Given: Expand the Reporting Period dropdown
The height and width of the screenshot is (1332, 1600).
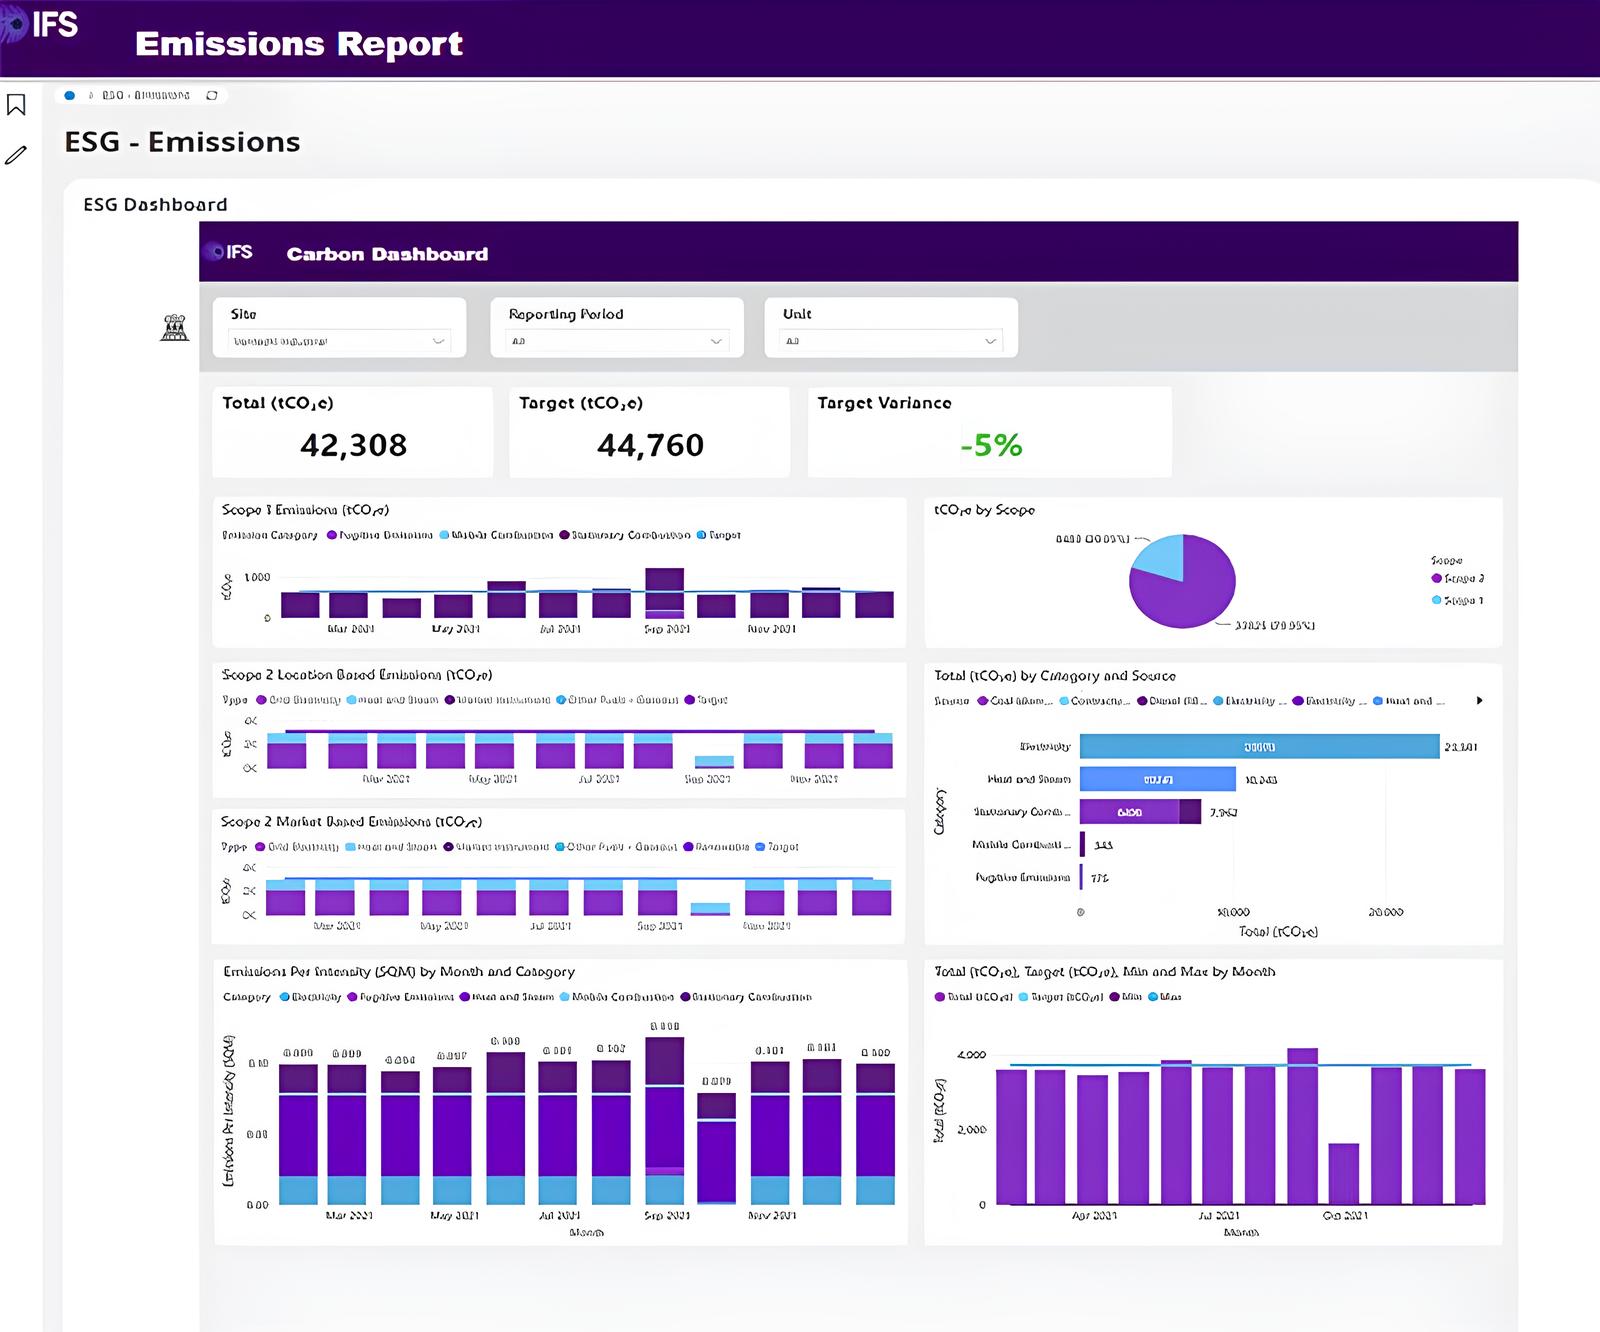Looking at the screenshot, I should [x=616, y=342].
